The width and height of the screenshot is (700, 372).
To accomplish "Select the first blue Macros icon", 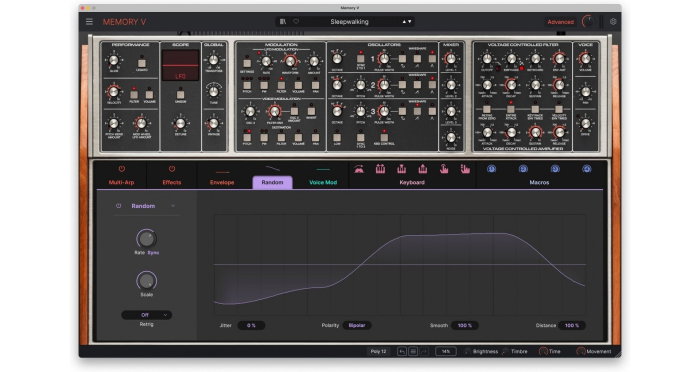I will click(x=492, y=169).
